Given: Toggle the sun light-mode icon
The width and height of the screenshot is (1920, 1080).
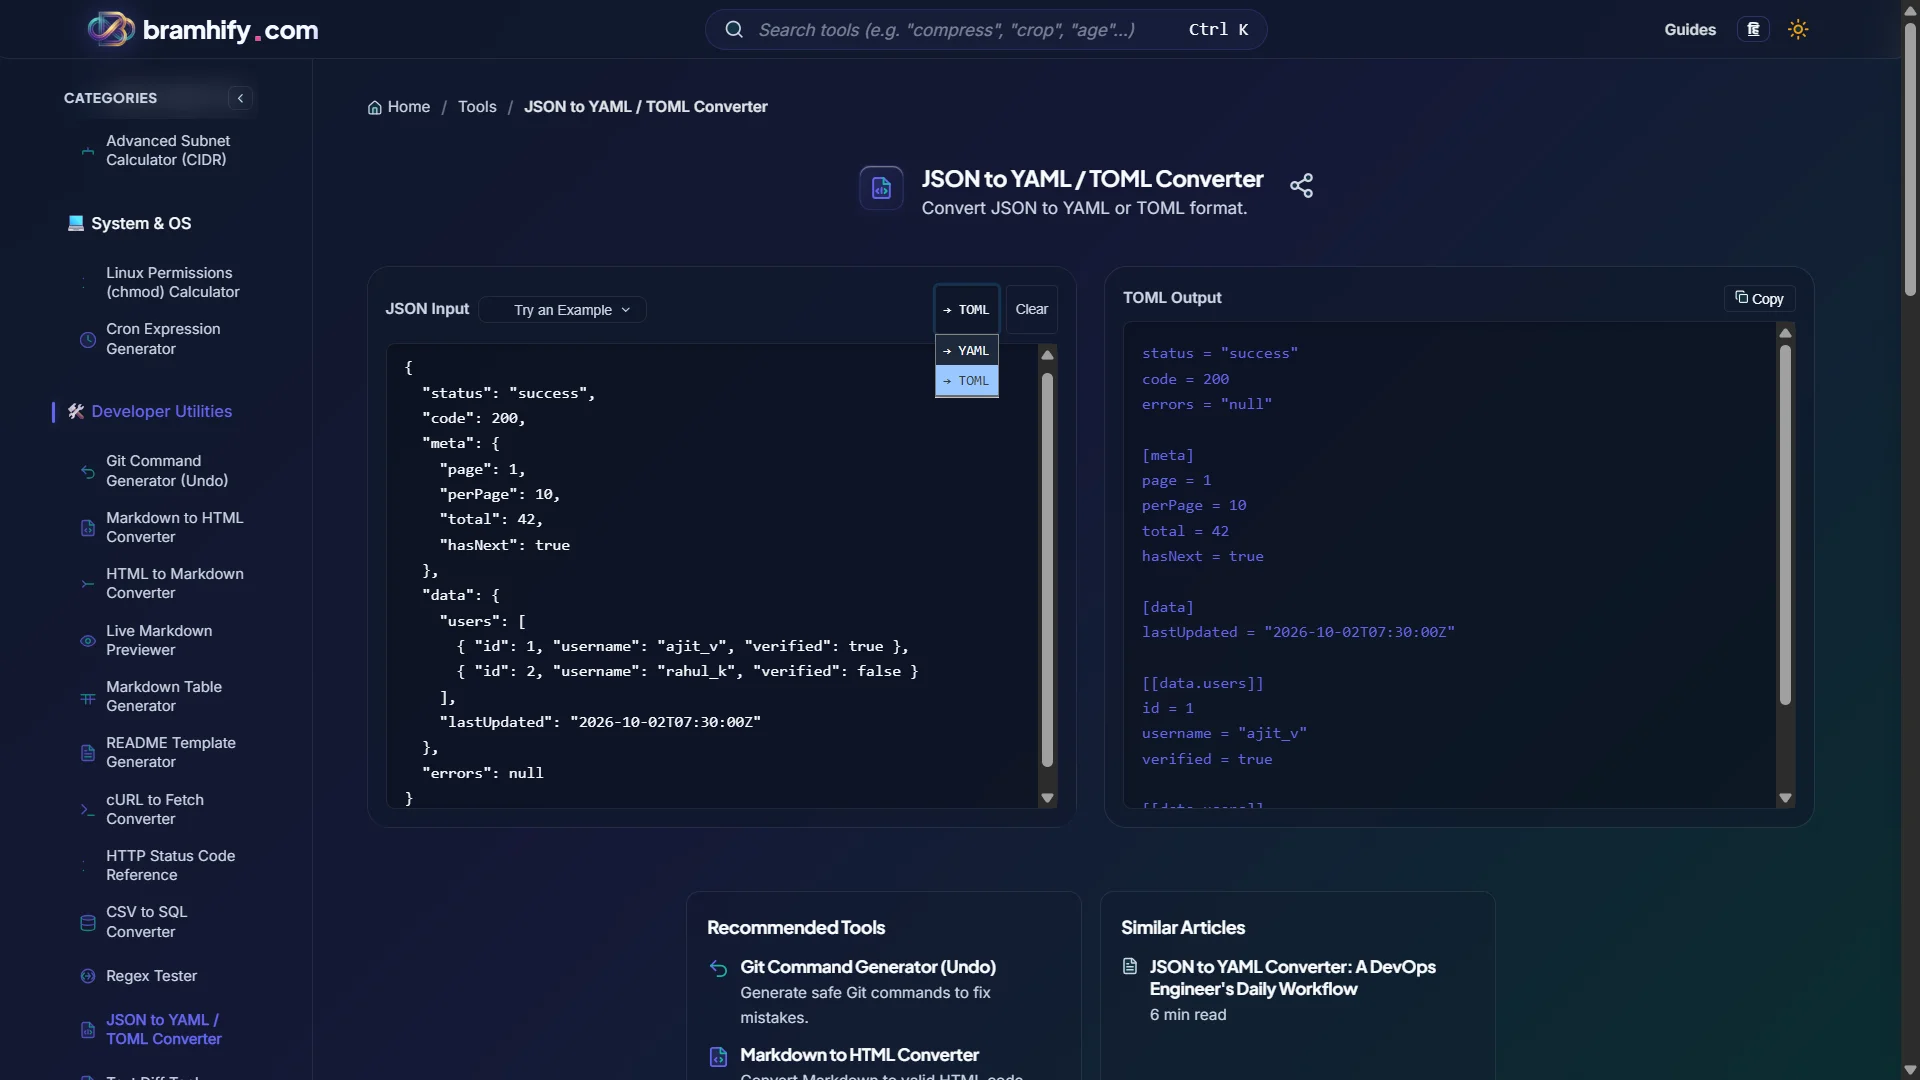Looking at the screenshot, I should pos(1798,29).
